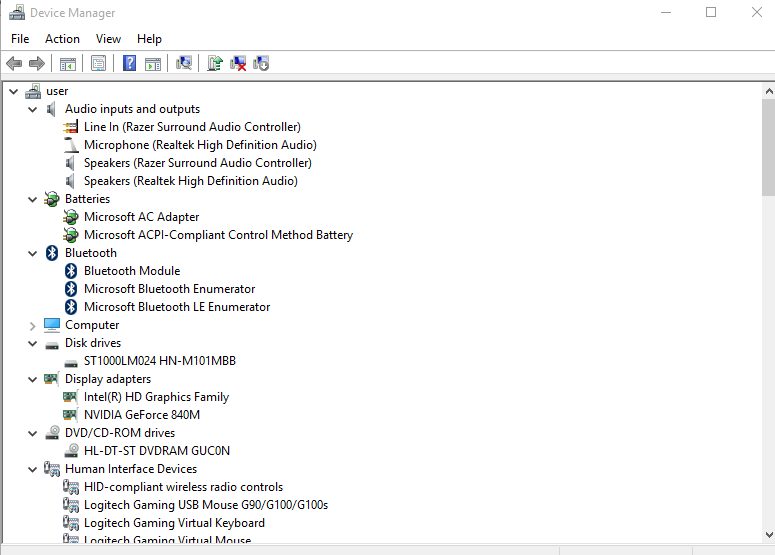Click the Audio inputs and outputs speaker icon
Screen dimensions: 775x555
pyautogui.click(x=50, y=109)
